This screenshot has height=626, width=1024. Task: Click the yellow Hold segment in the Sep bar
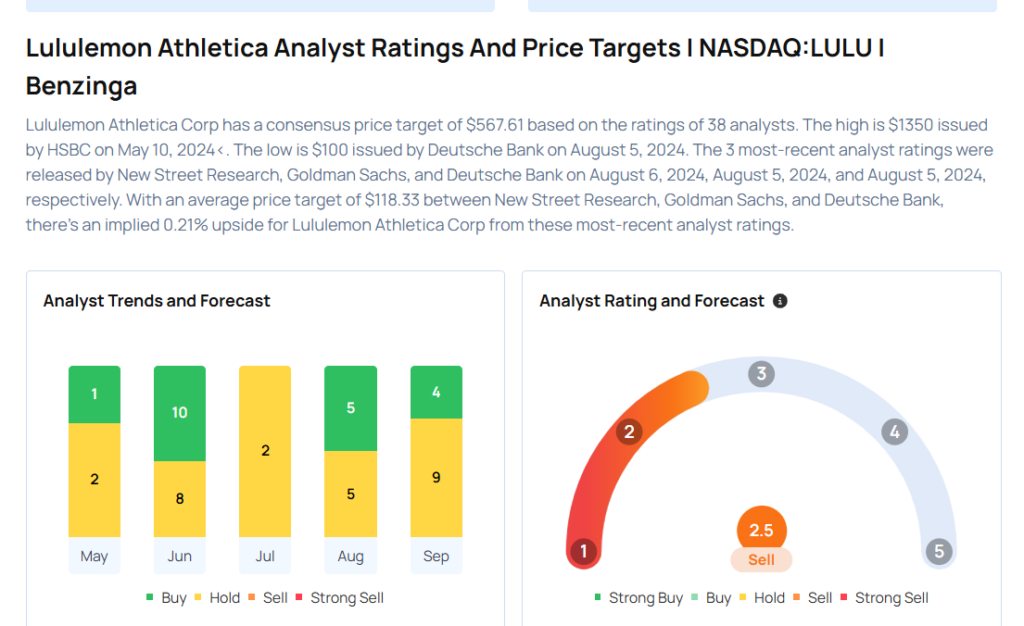(436, 478)
